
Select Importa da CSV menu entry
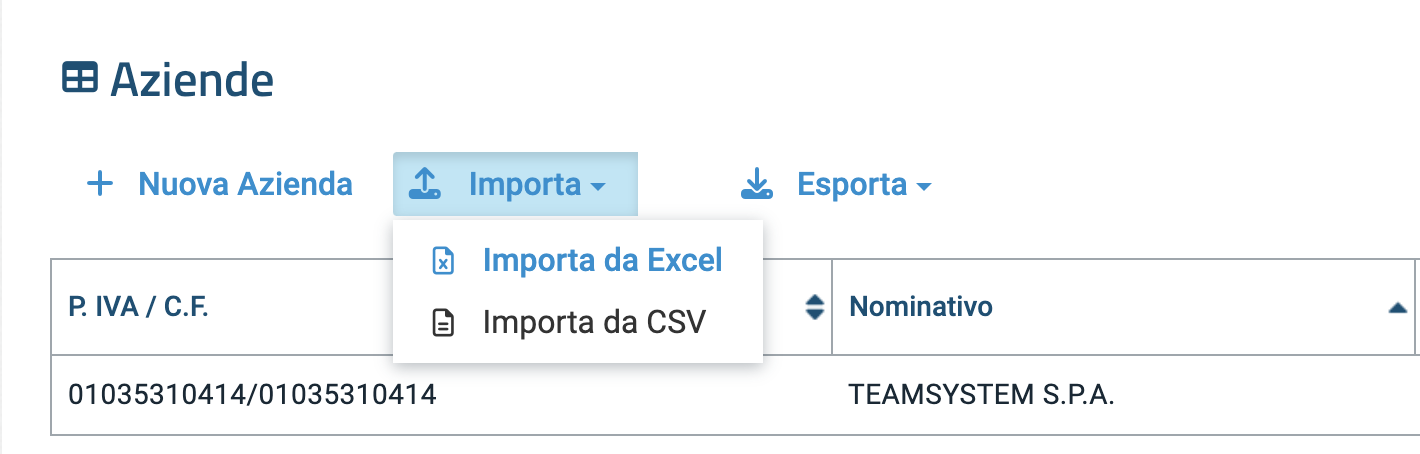pos(594,322)
